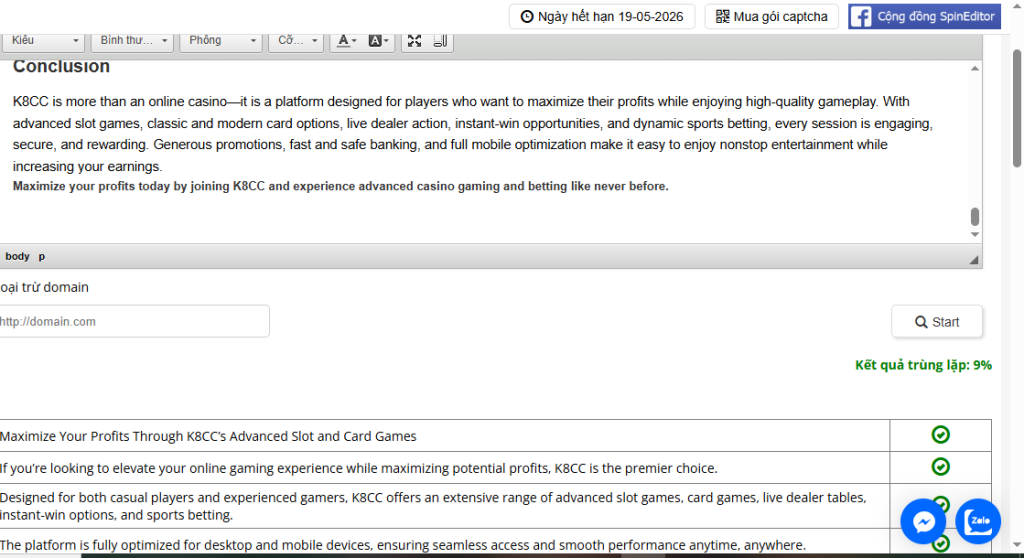Click the editor scrollbar down arrow

click(x=975, y=235)
